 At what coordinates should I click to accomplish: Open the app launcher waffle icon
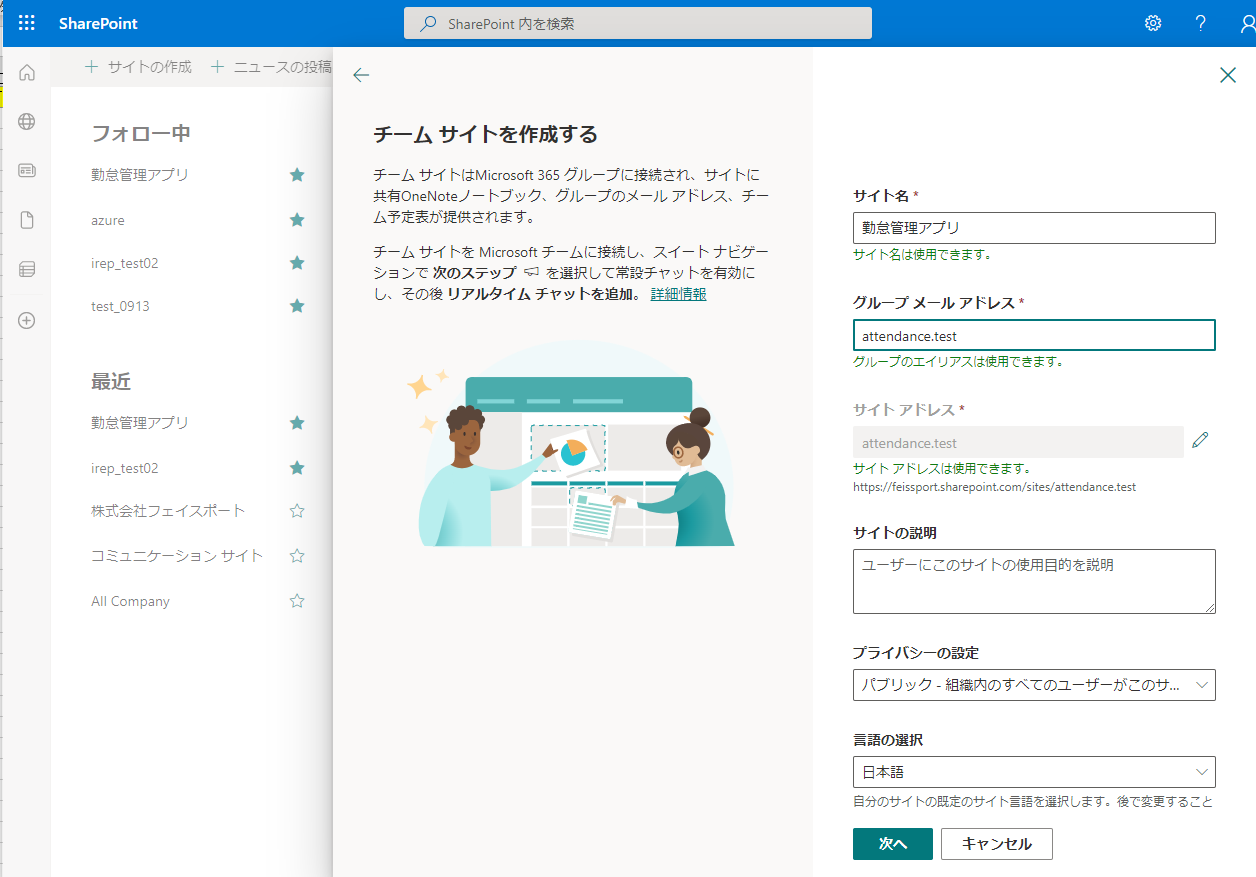tap(27, 23)
